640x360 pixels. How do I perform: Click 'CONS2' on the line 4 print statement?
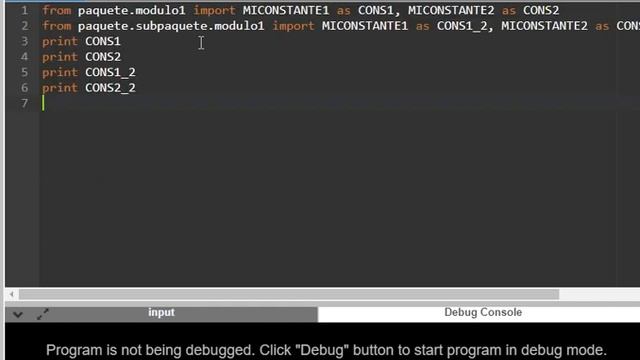(x=103, y=57)
